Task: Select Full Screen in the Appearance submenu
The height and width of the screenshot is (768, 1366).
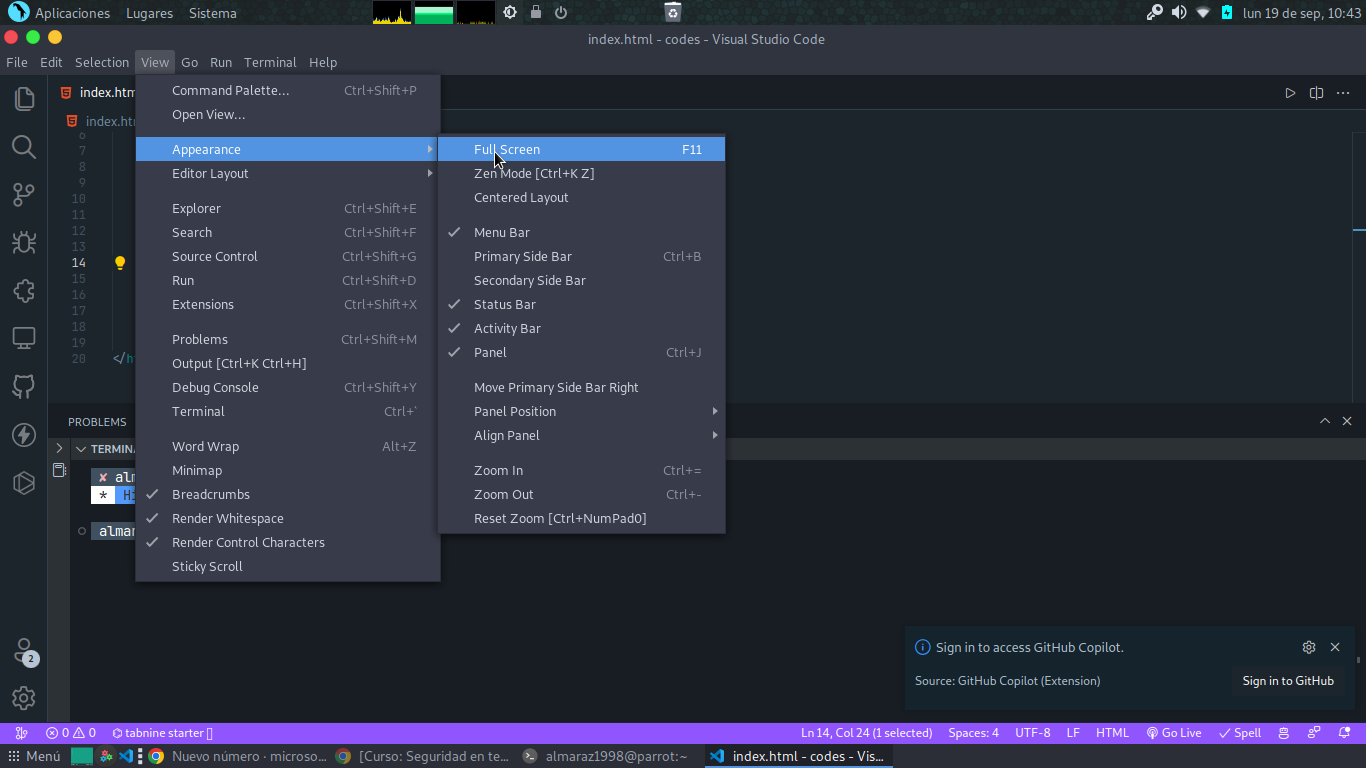Action: [x=507, y=148]
